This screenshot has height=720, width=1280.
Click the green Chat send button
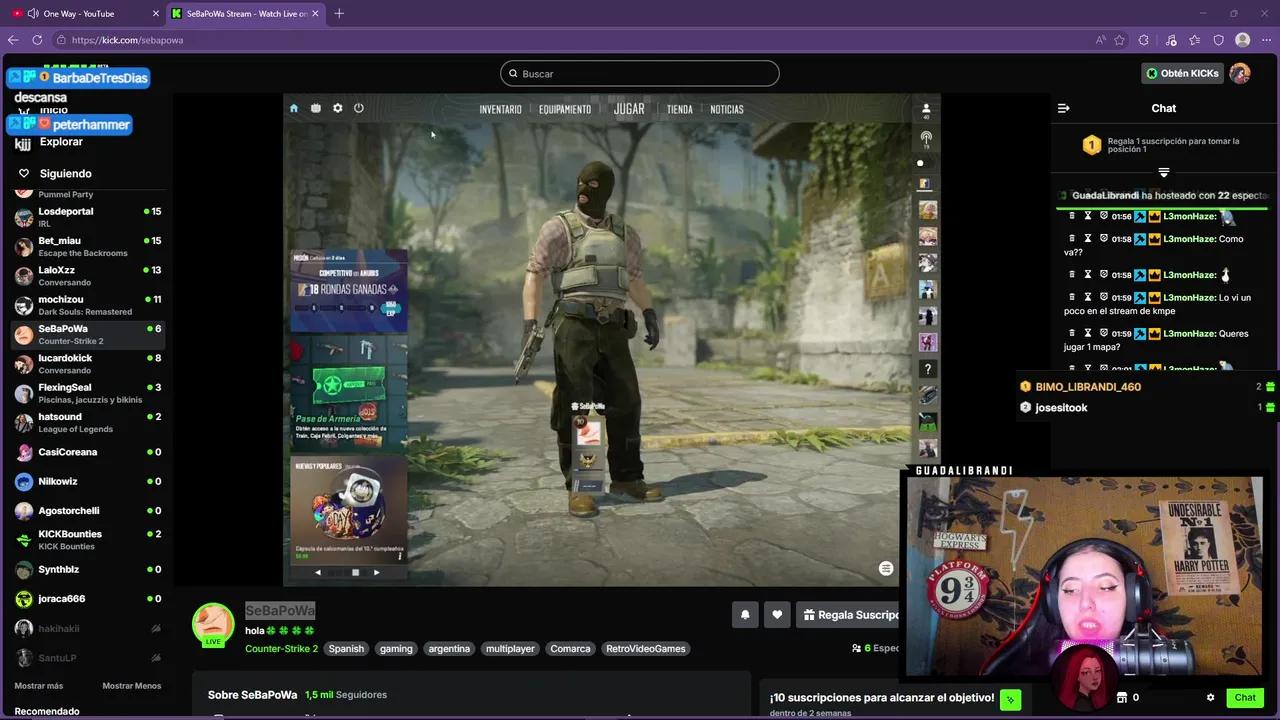point(1245,697)
